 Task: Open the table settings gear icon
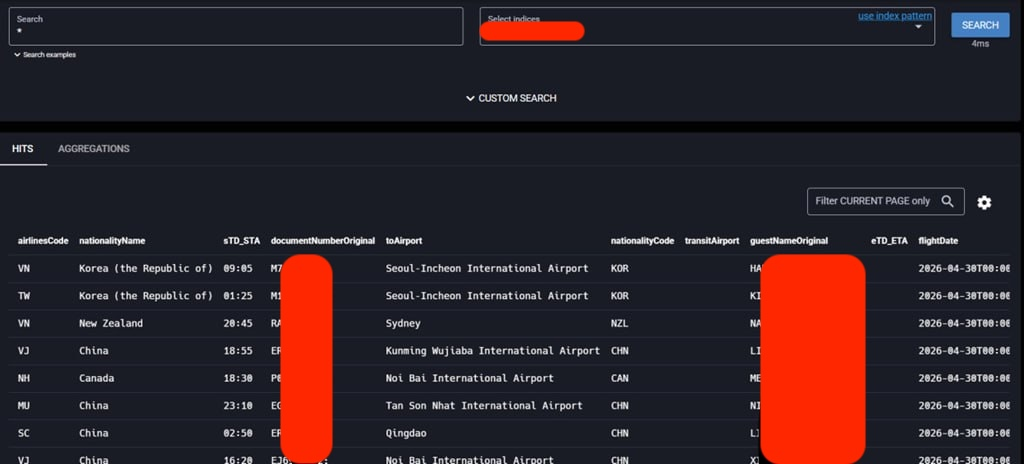[x=984, y=203]
